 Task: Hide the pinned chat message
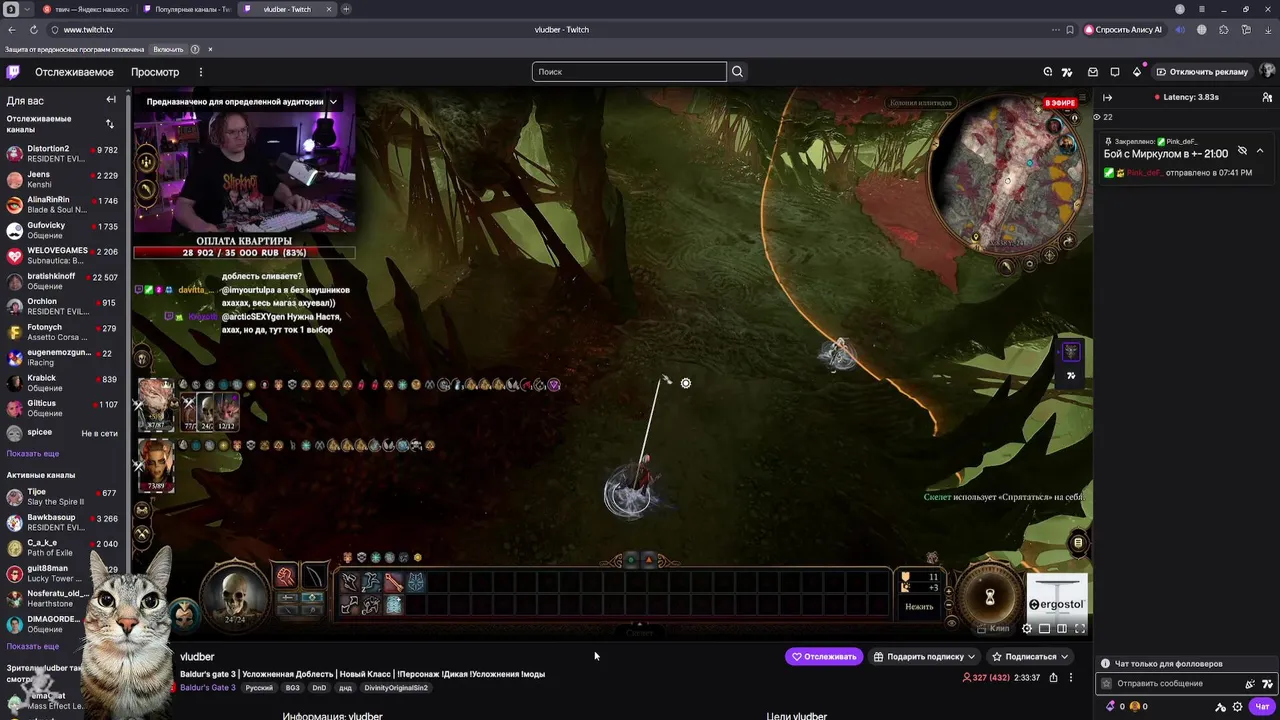(1242, 150)
